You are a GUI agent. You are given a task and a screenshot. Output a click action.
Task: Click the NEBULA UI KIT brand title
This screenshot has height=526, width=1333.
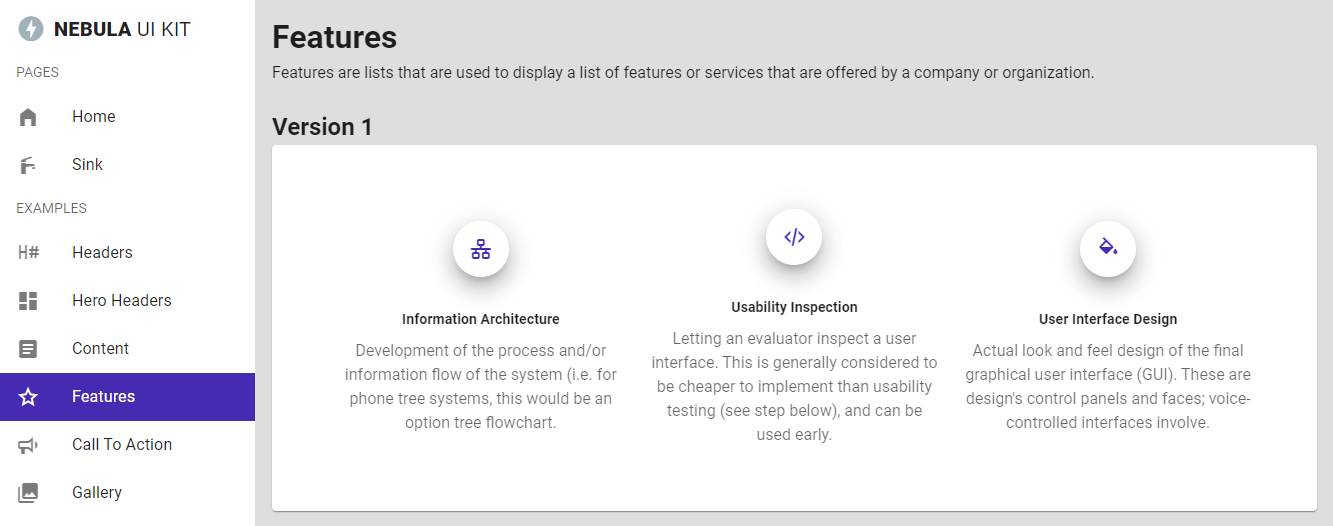[122, 29]
